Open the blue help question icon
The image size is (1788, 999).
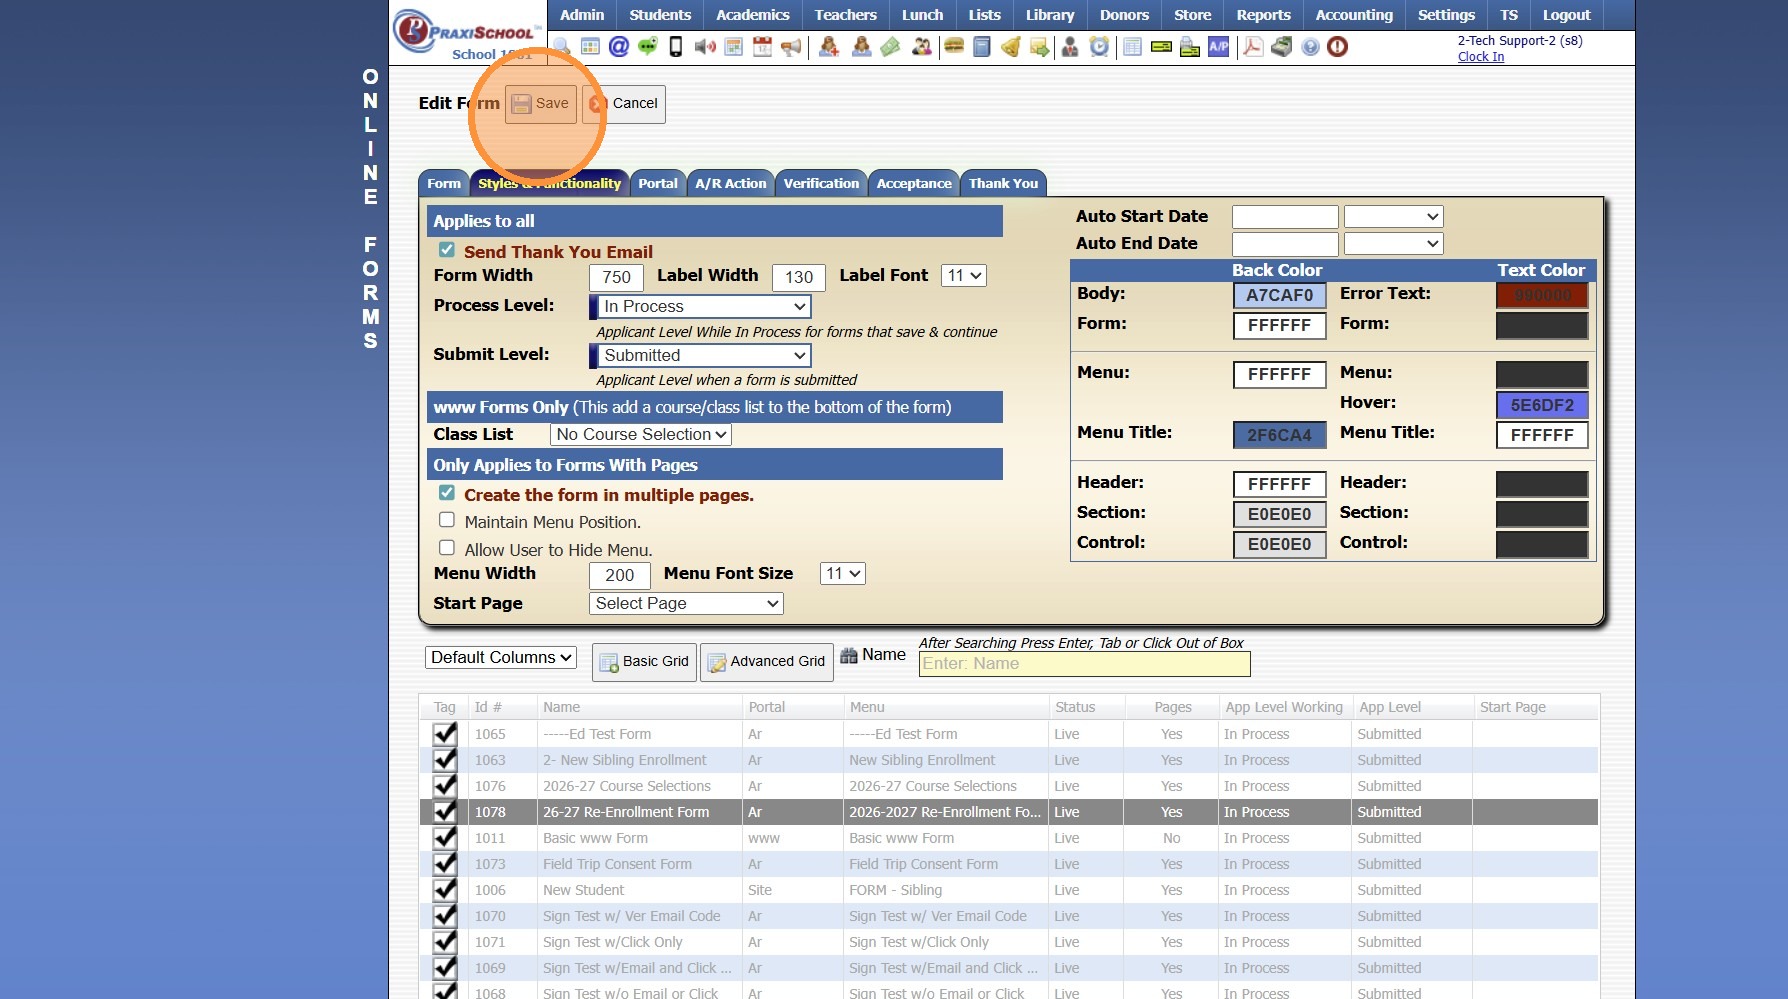coord(1310,47)
